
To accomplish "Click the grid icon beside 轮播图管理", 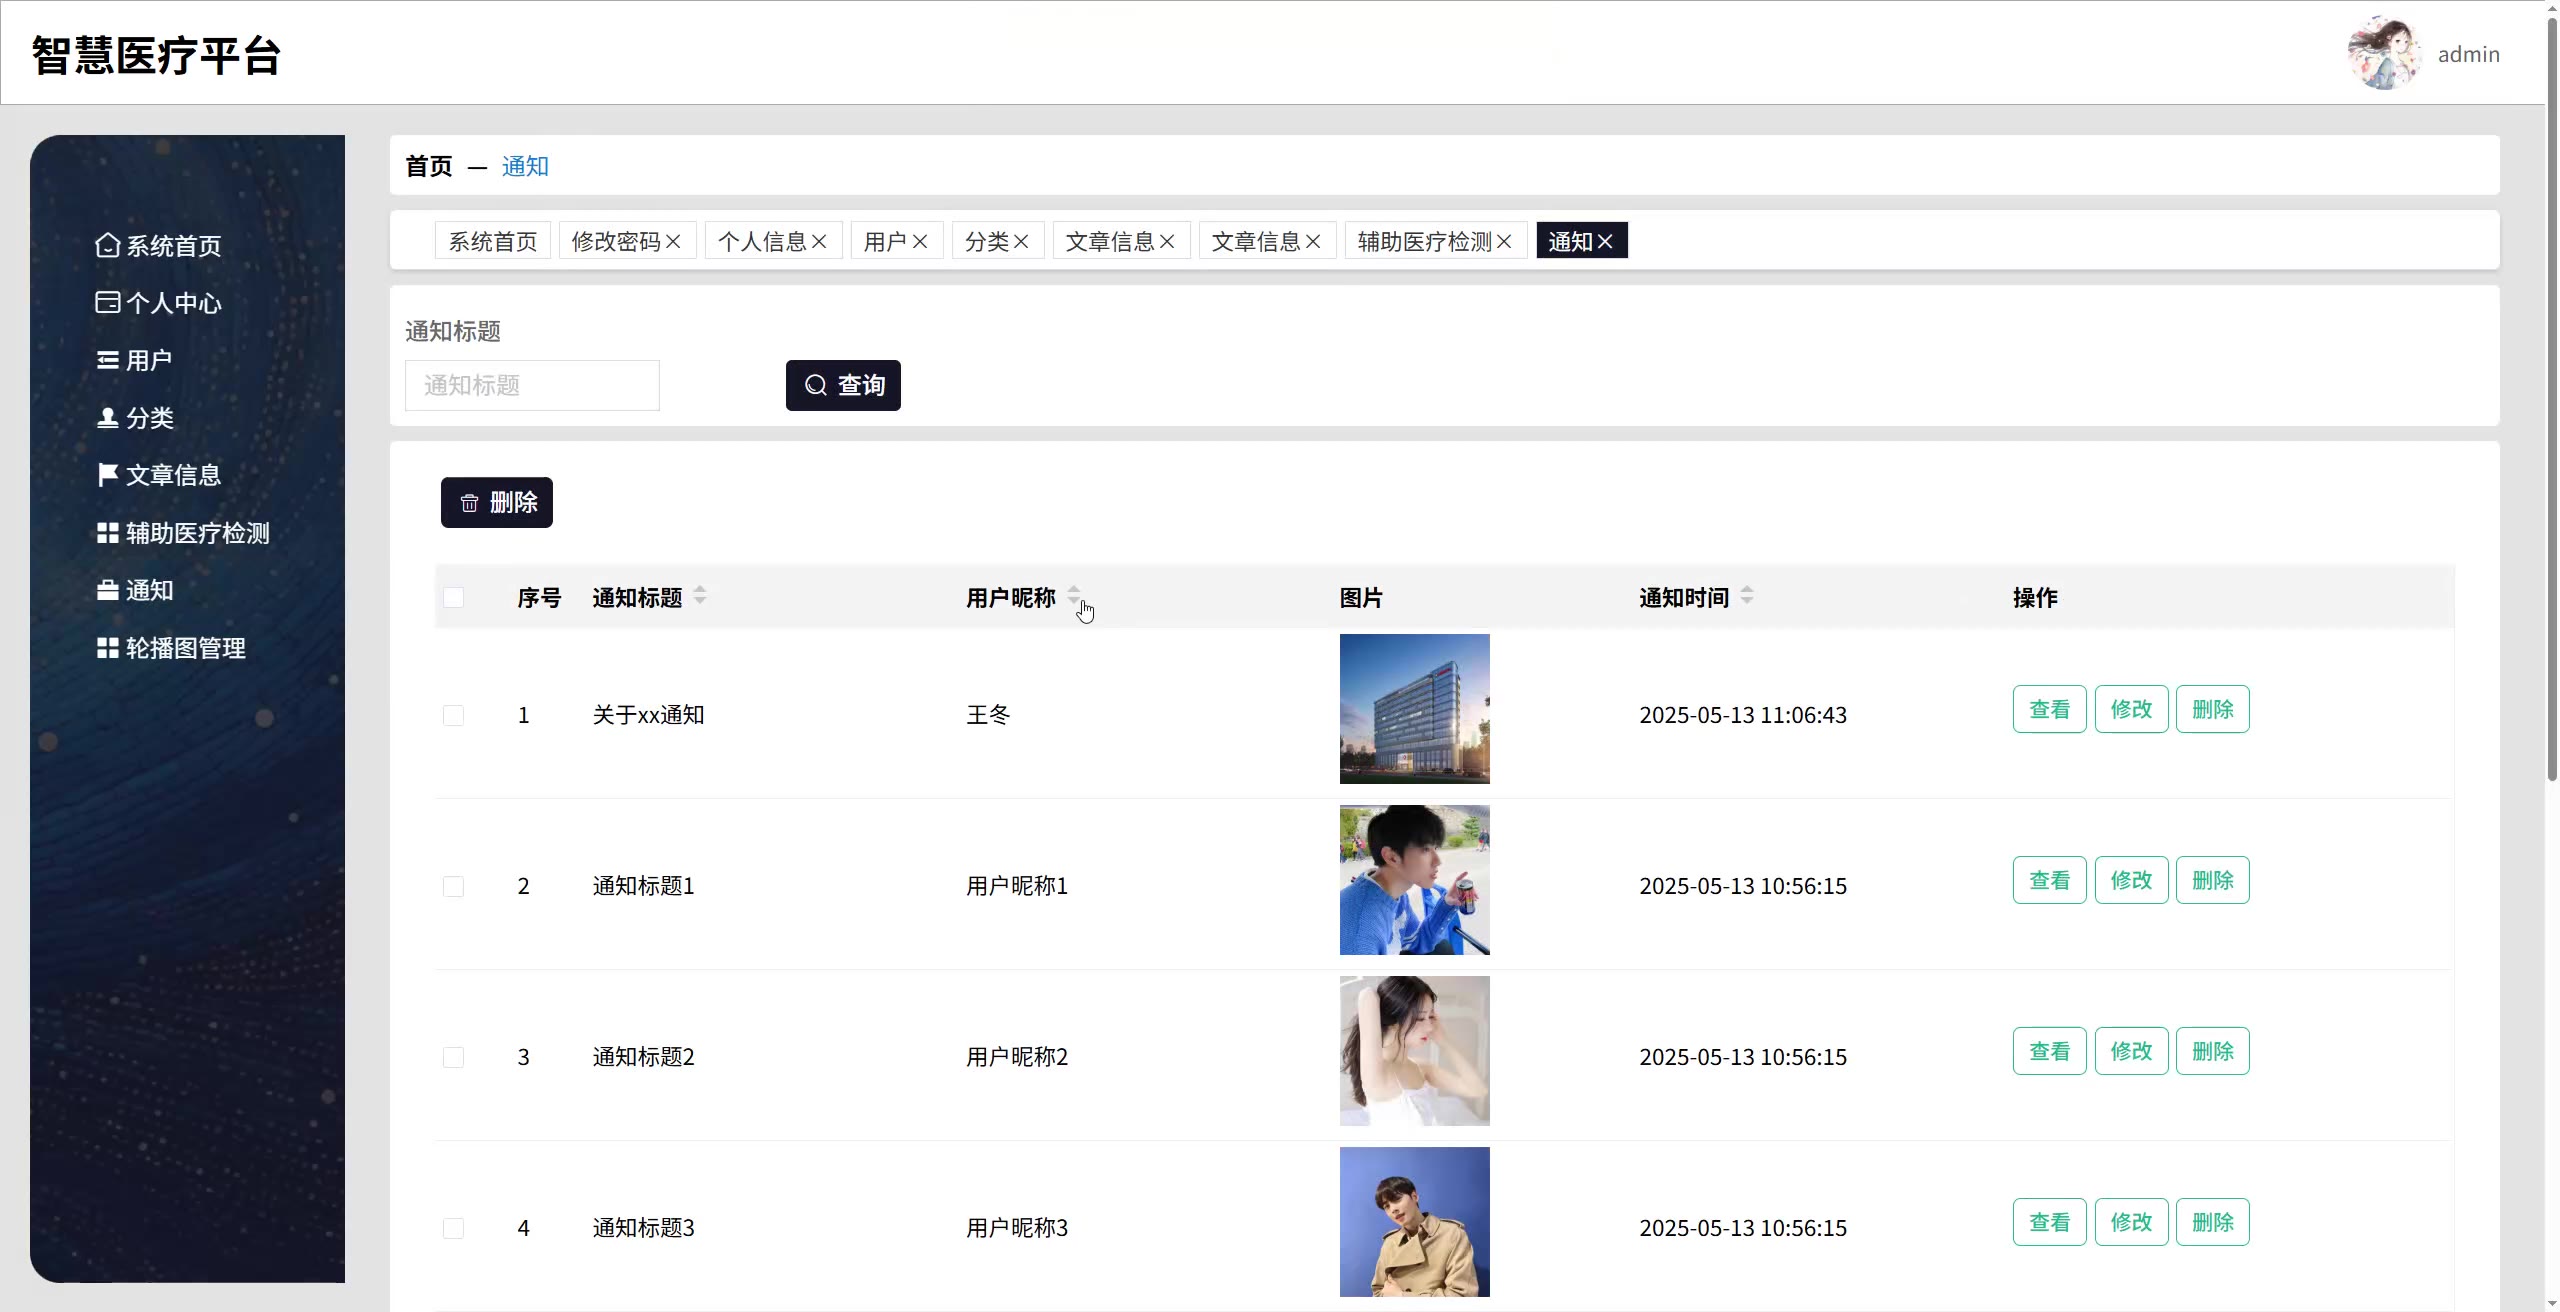I will tap(107, 648).
